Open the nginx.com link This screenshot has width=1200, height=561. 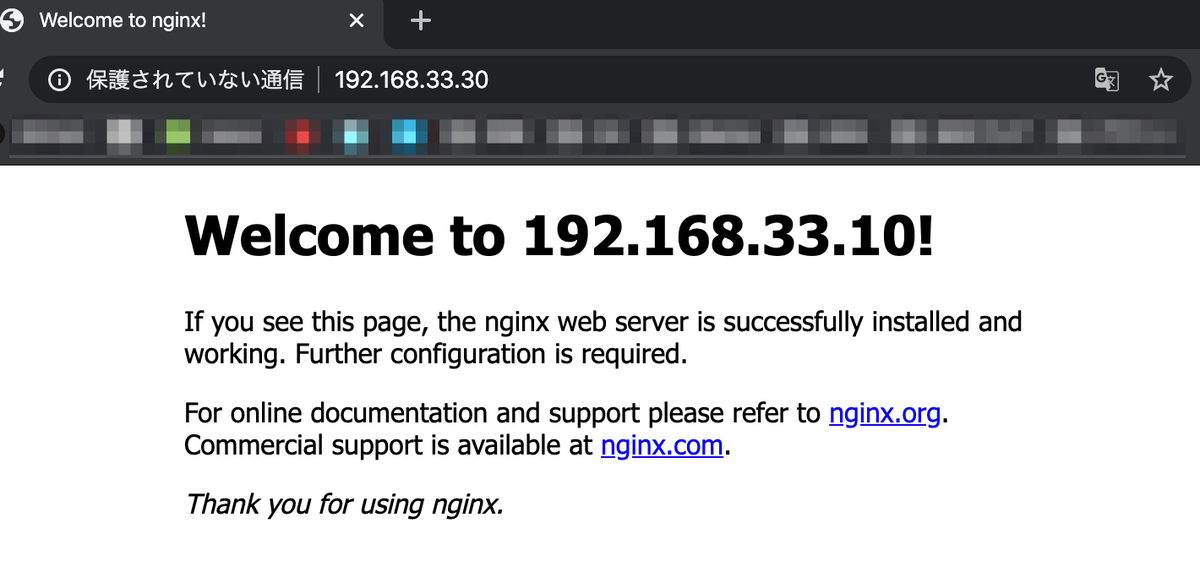(662, 445)
